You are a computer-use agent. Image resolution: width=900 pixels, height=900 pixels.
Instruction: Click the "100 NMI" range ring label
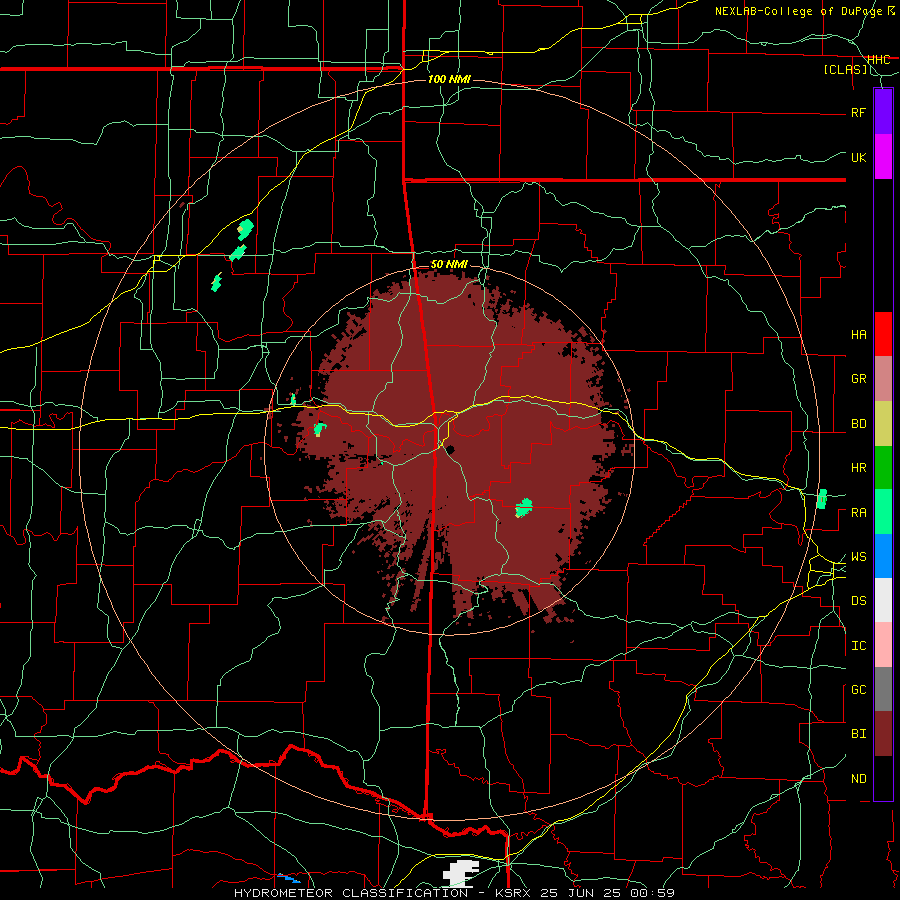coord(449,79)
